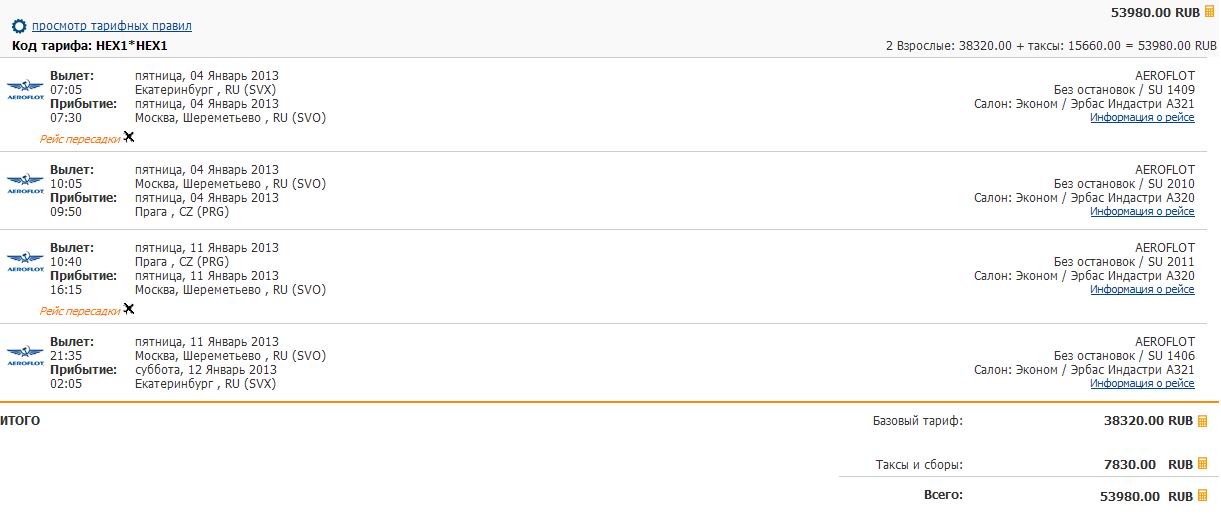
Task: Click the calculator icon next to Таксы и сборы amount
Action: click(1203, 465)
